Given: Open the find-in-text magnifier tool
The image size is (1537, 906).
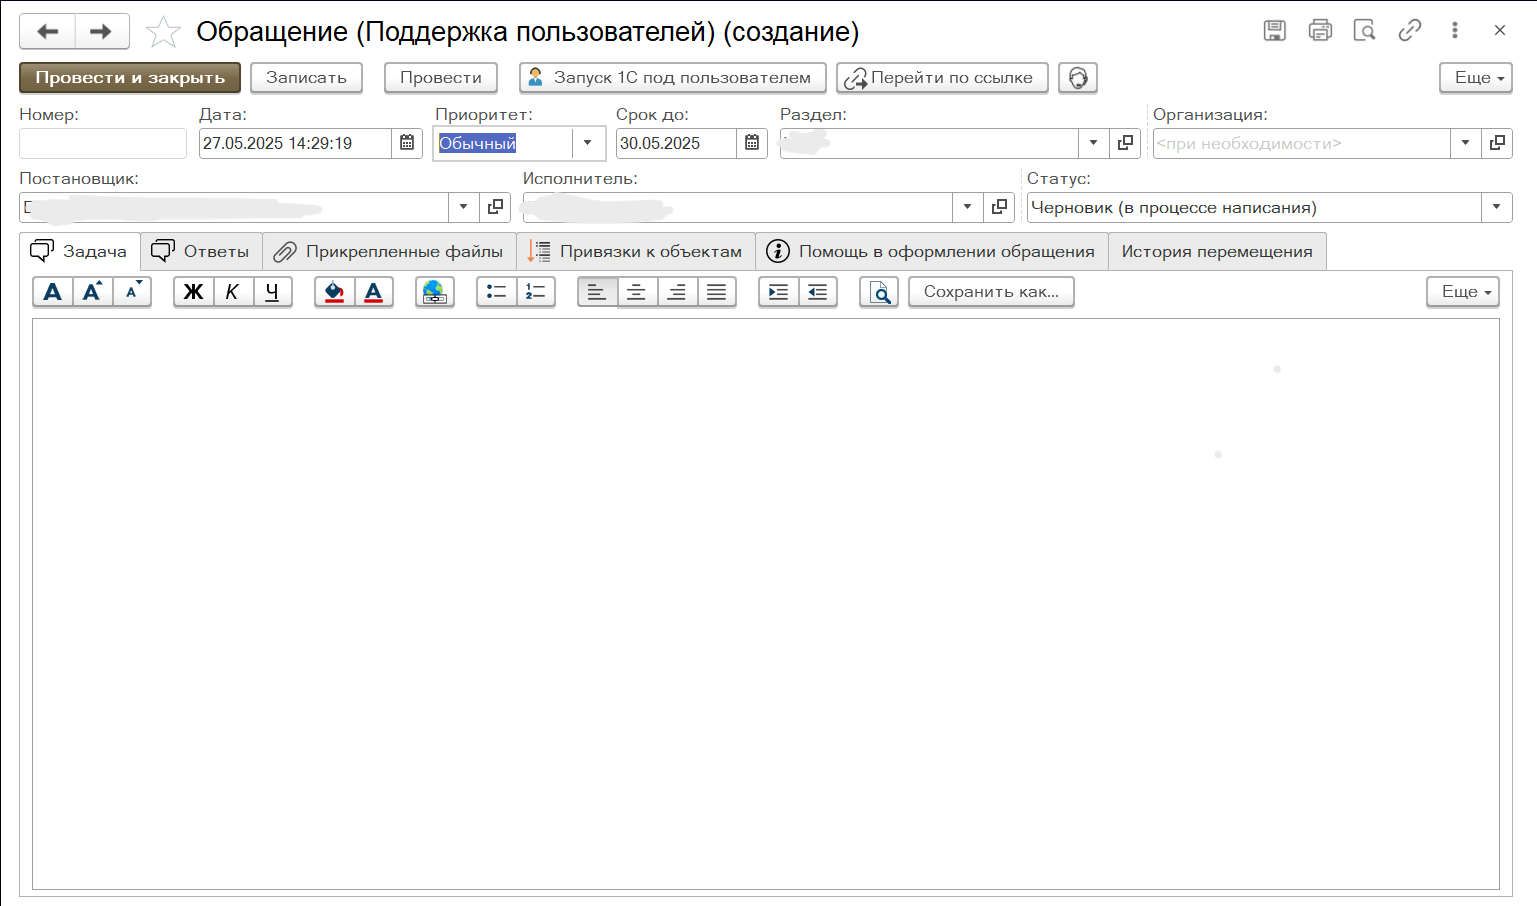Looking at the screenshot, I should click(x=878, y=292).
